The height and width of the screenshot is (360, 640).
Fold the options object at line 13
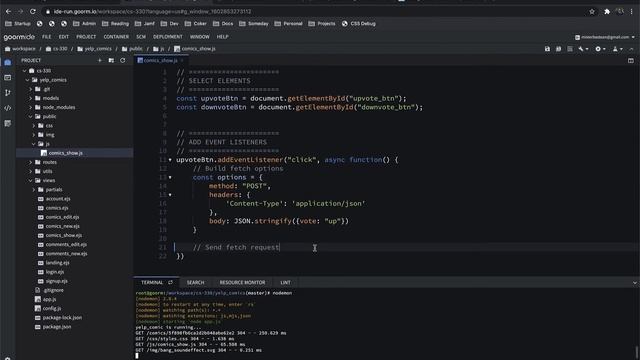click(x=170, y=178)
